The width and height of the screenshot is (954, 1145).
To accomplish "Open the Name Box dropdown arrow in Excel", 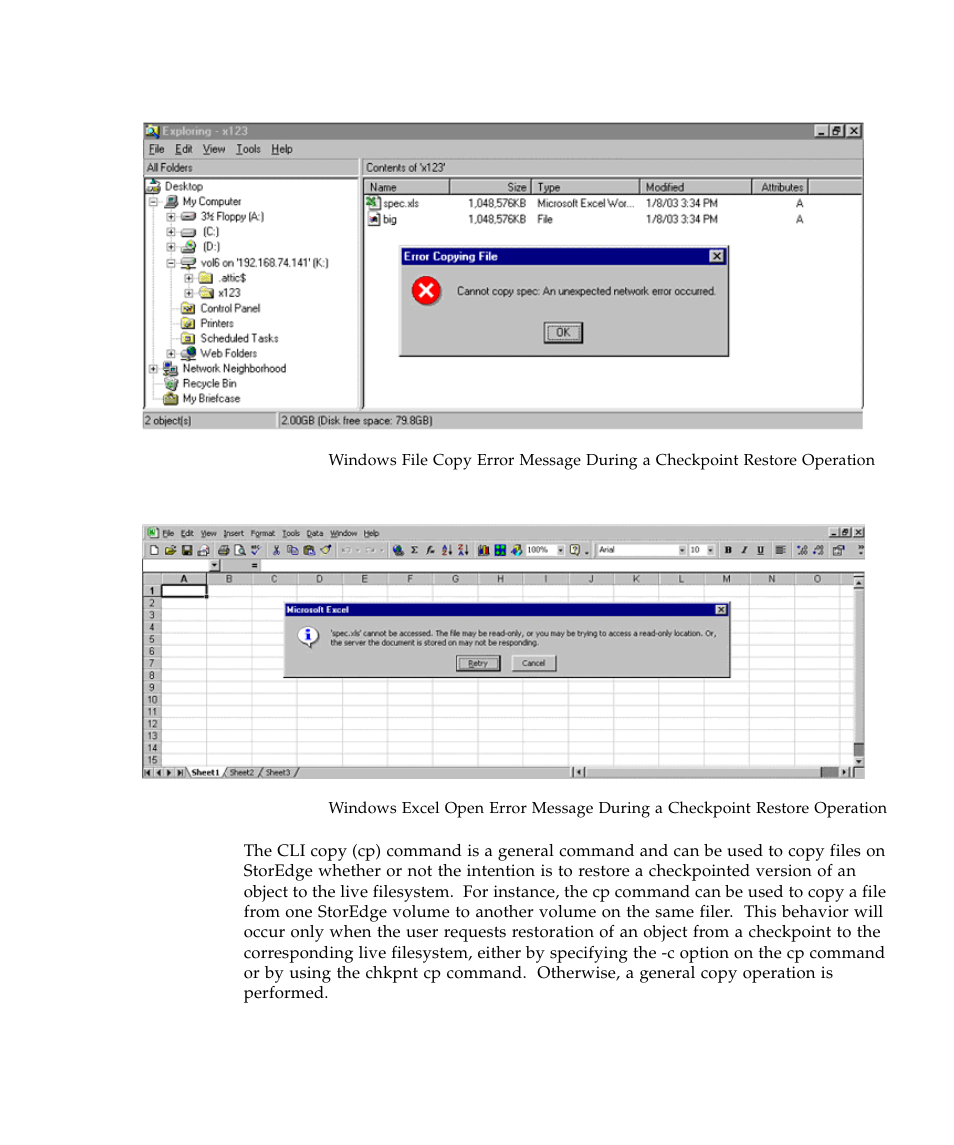I will click(x=214, y=565).
